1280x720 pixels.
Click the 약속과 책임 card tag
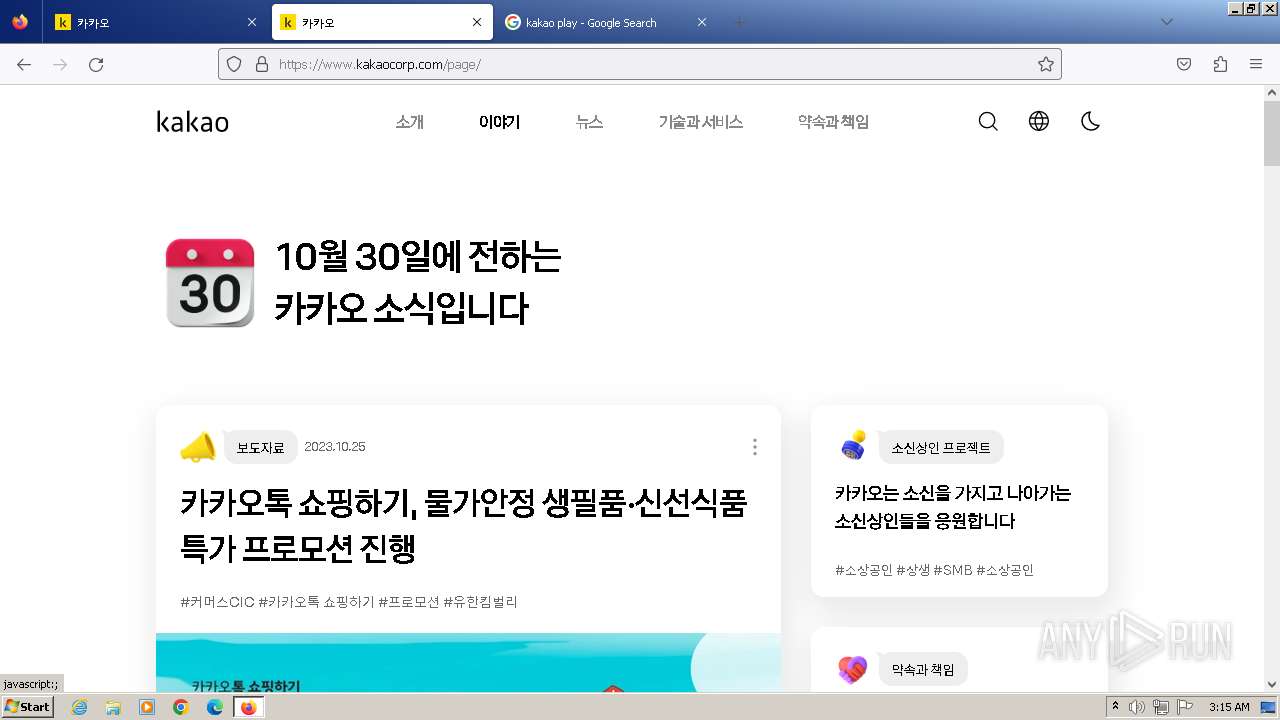coord(923,669)
